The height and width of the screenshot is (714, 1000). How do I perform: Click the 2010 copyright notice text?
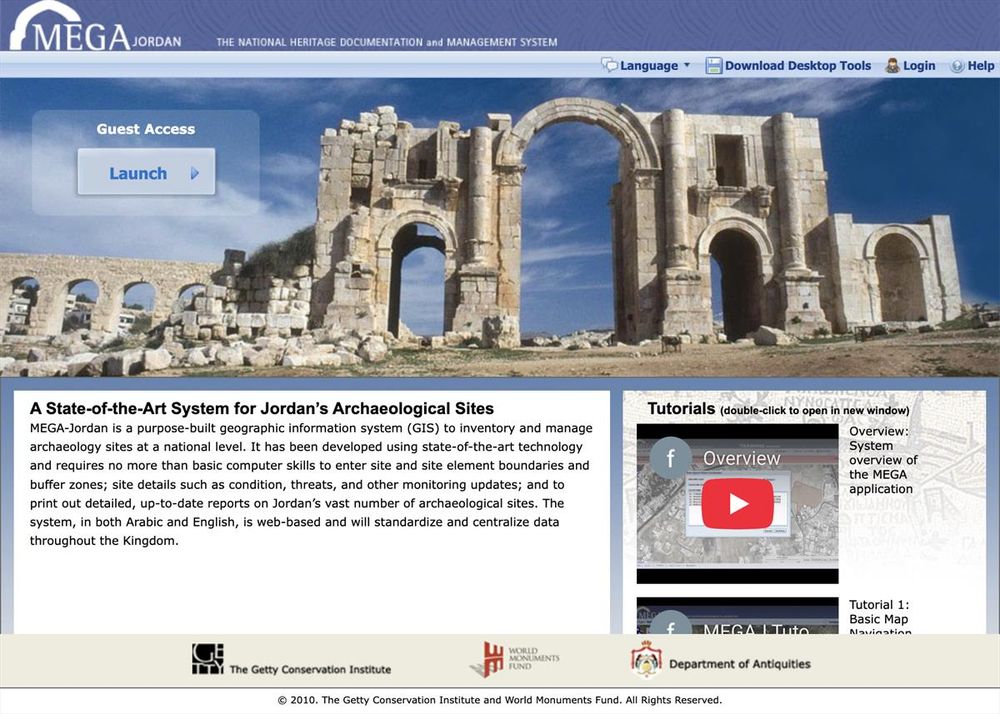500,700
